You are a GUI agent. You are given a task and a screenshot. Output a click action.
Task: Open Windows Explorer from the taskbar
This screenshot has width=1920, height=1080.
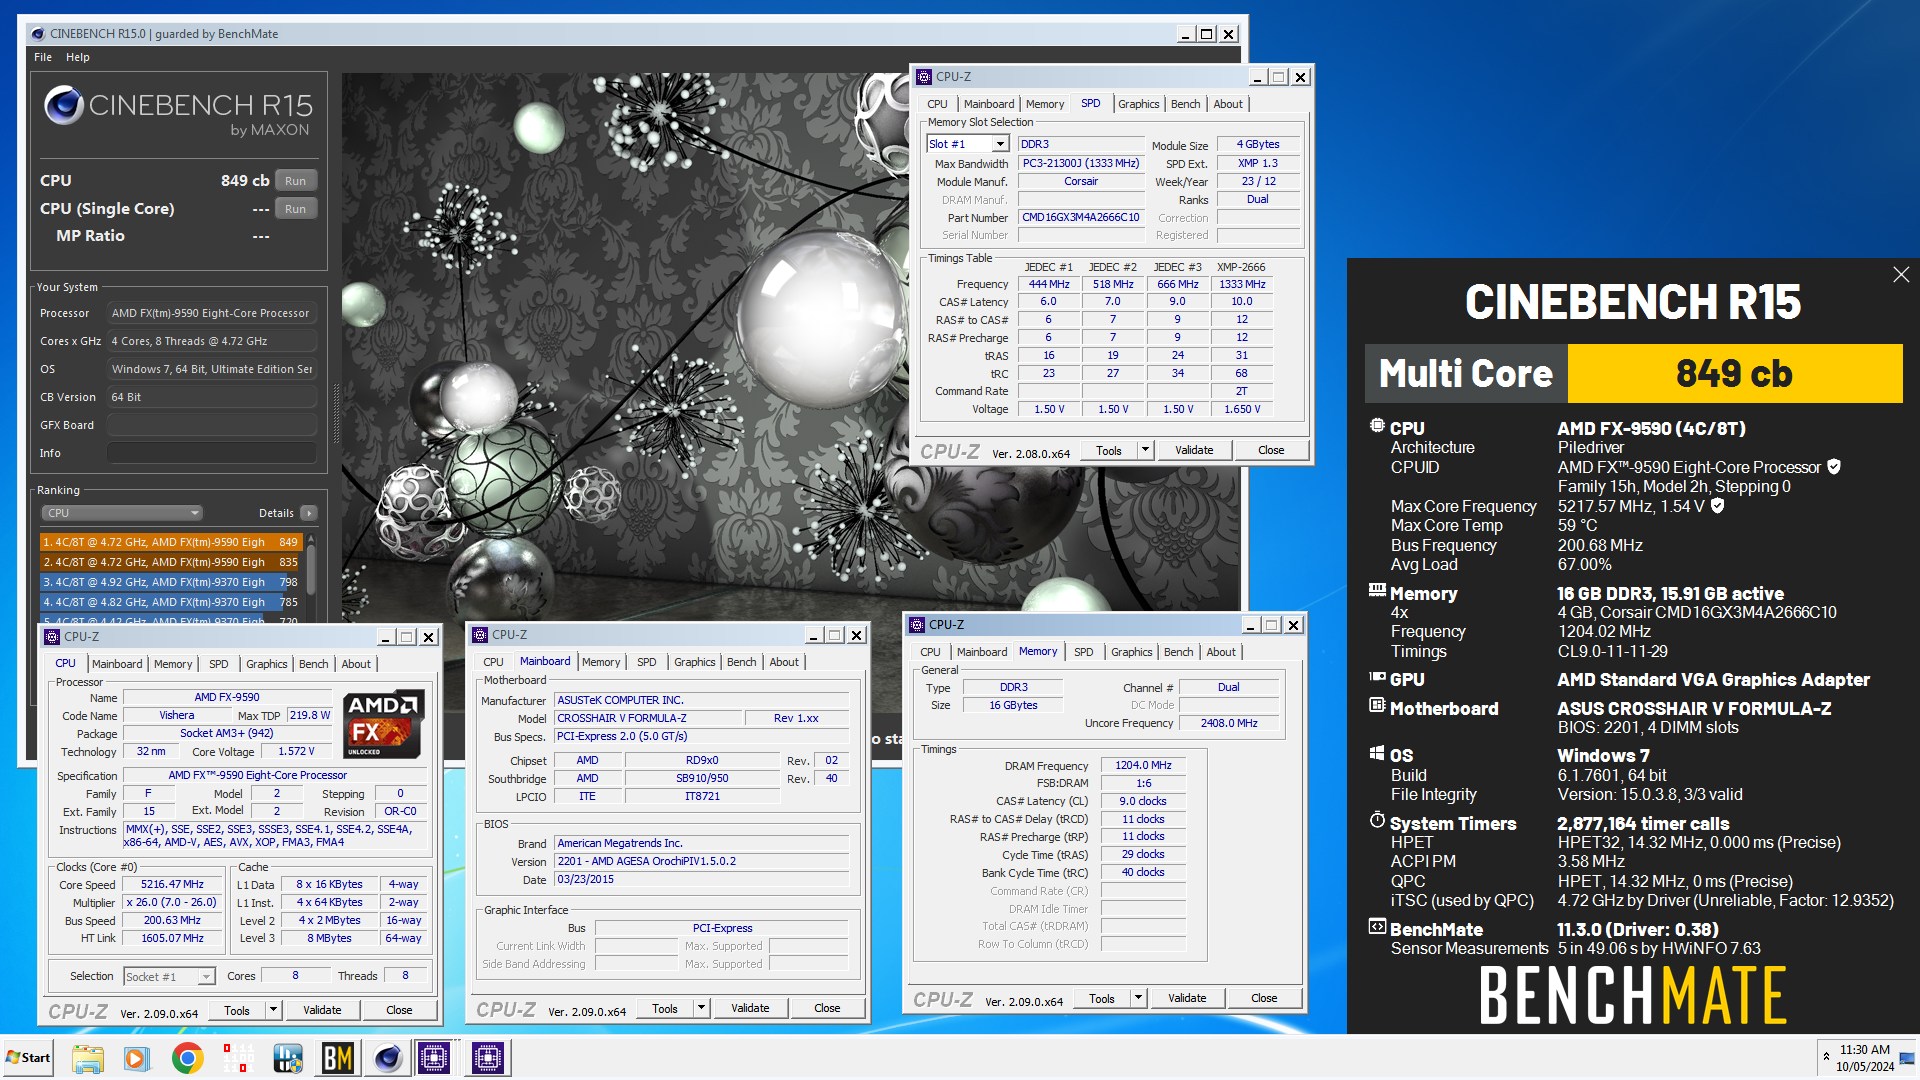tap(87, 1058)
